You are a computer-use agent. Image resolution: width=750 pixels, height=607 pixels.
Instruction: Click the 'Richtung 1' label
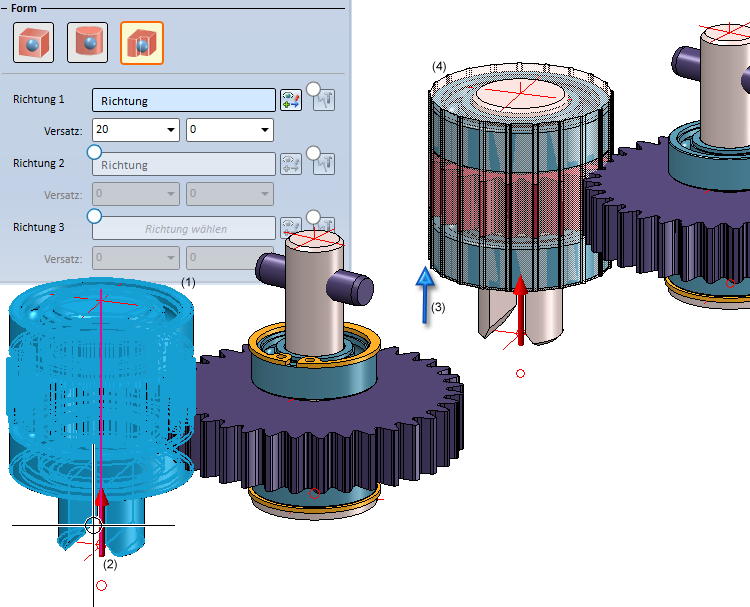coord(38,99)
